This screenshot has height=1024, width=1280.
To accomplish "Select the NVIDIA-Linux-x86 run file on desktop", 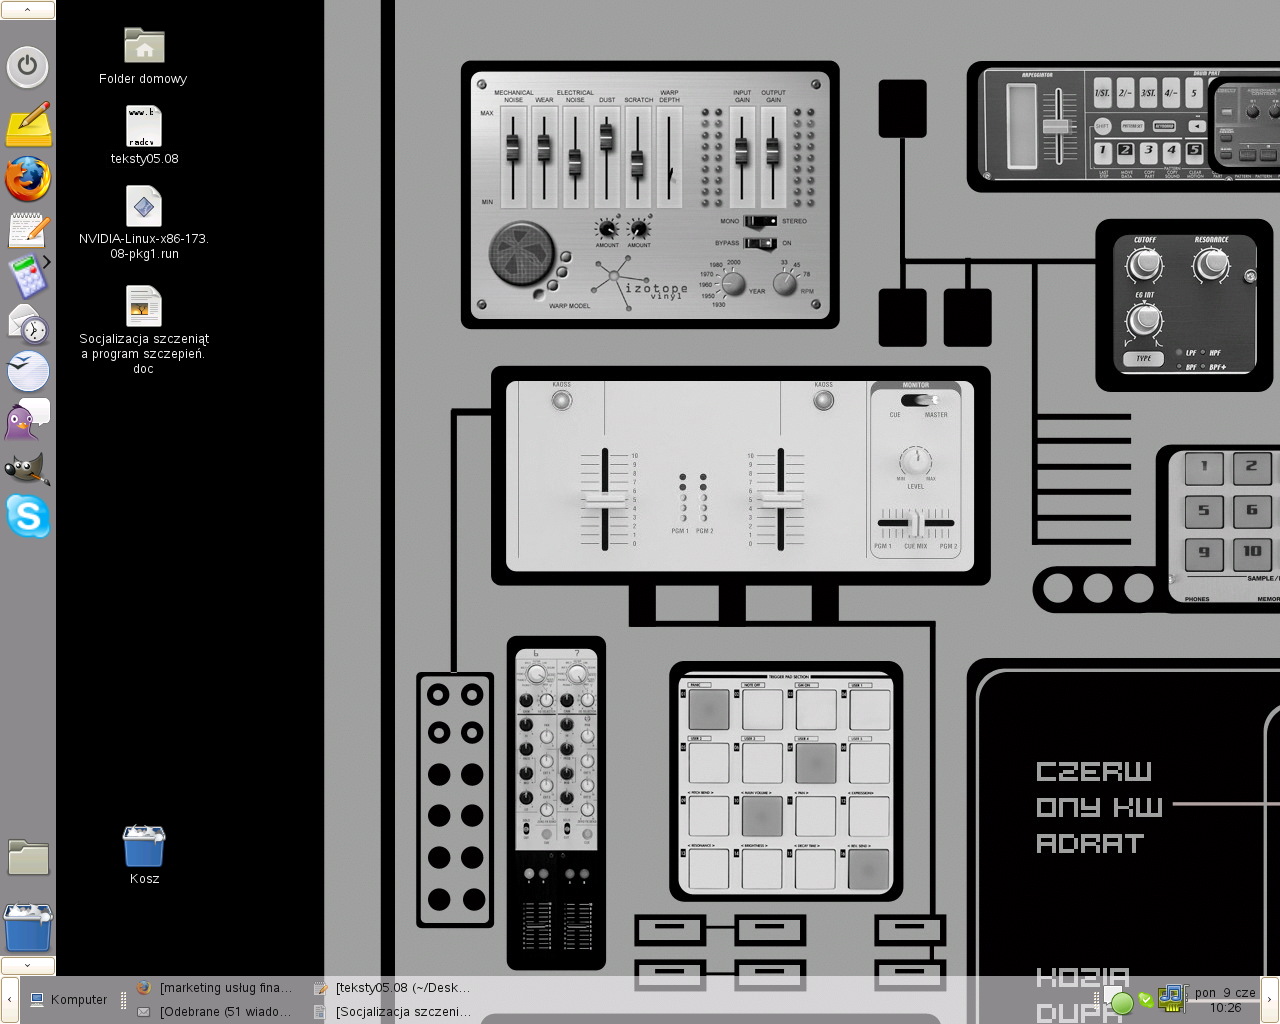I will pos(144,208).
